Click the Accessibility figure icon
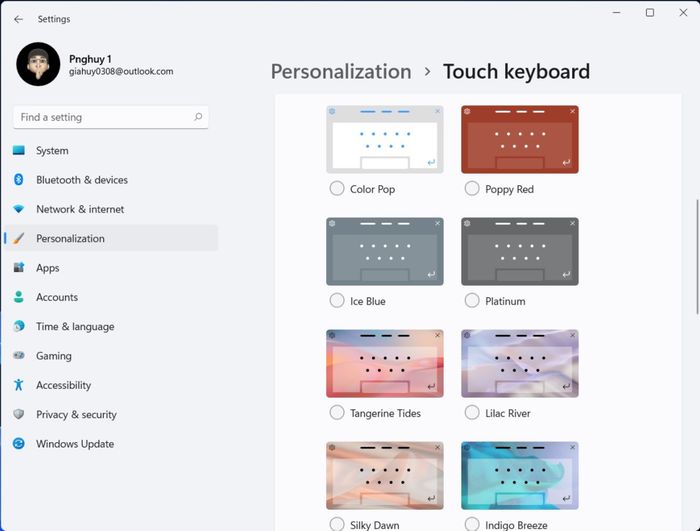 (19, 385)
